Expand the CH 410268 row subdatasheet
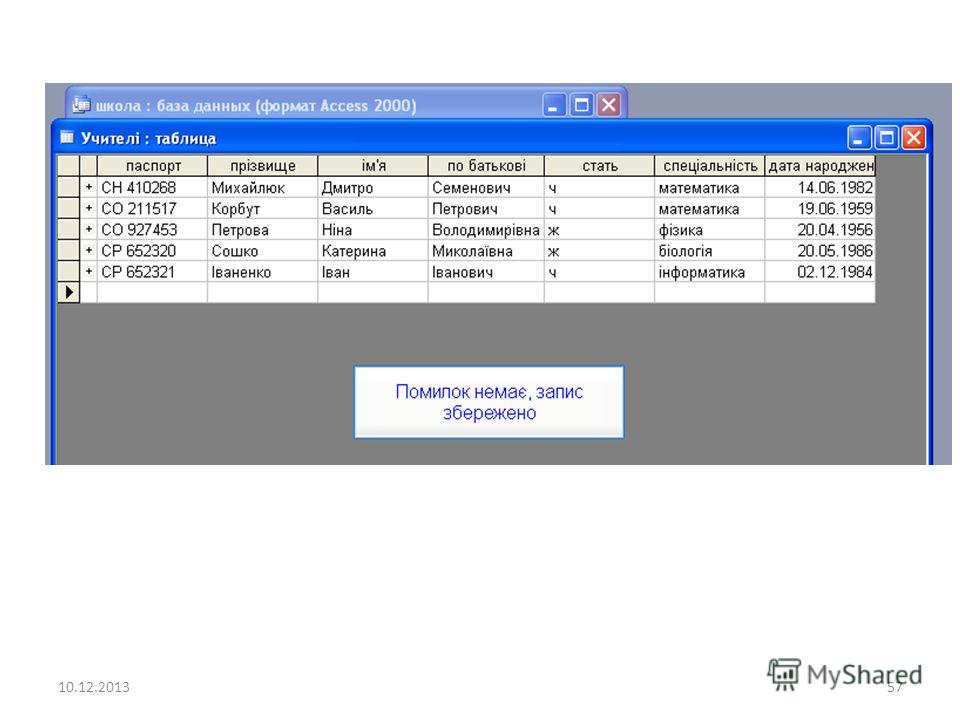Viewport: 960px width, 720px height. [89, 187]
